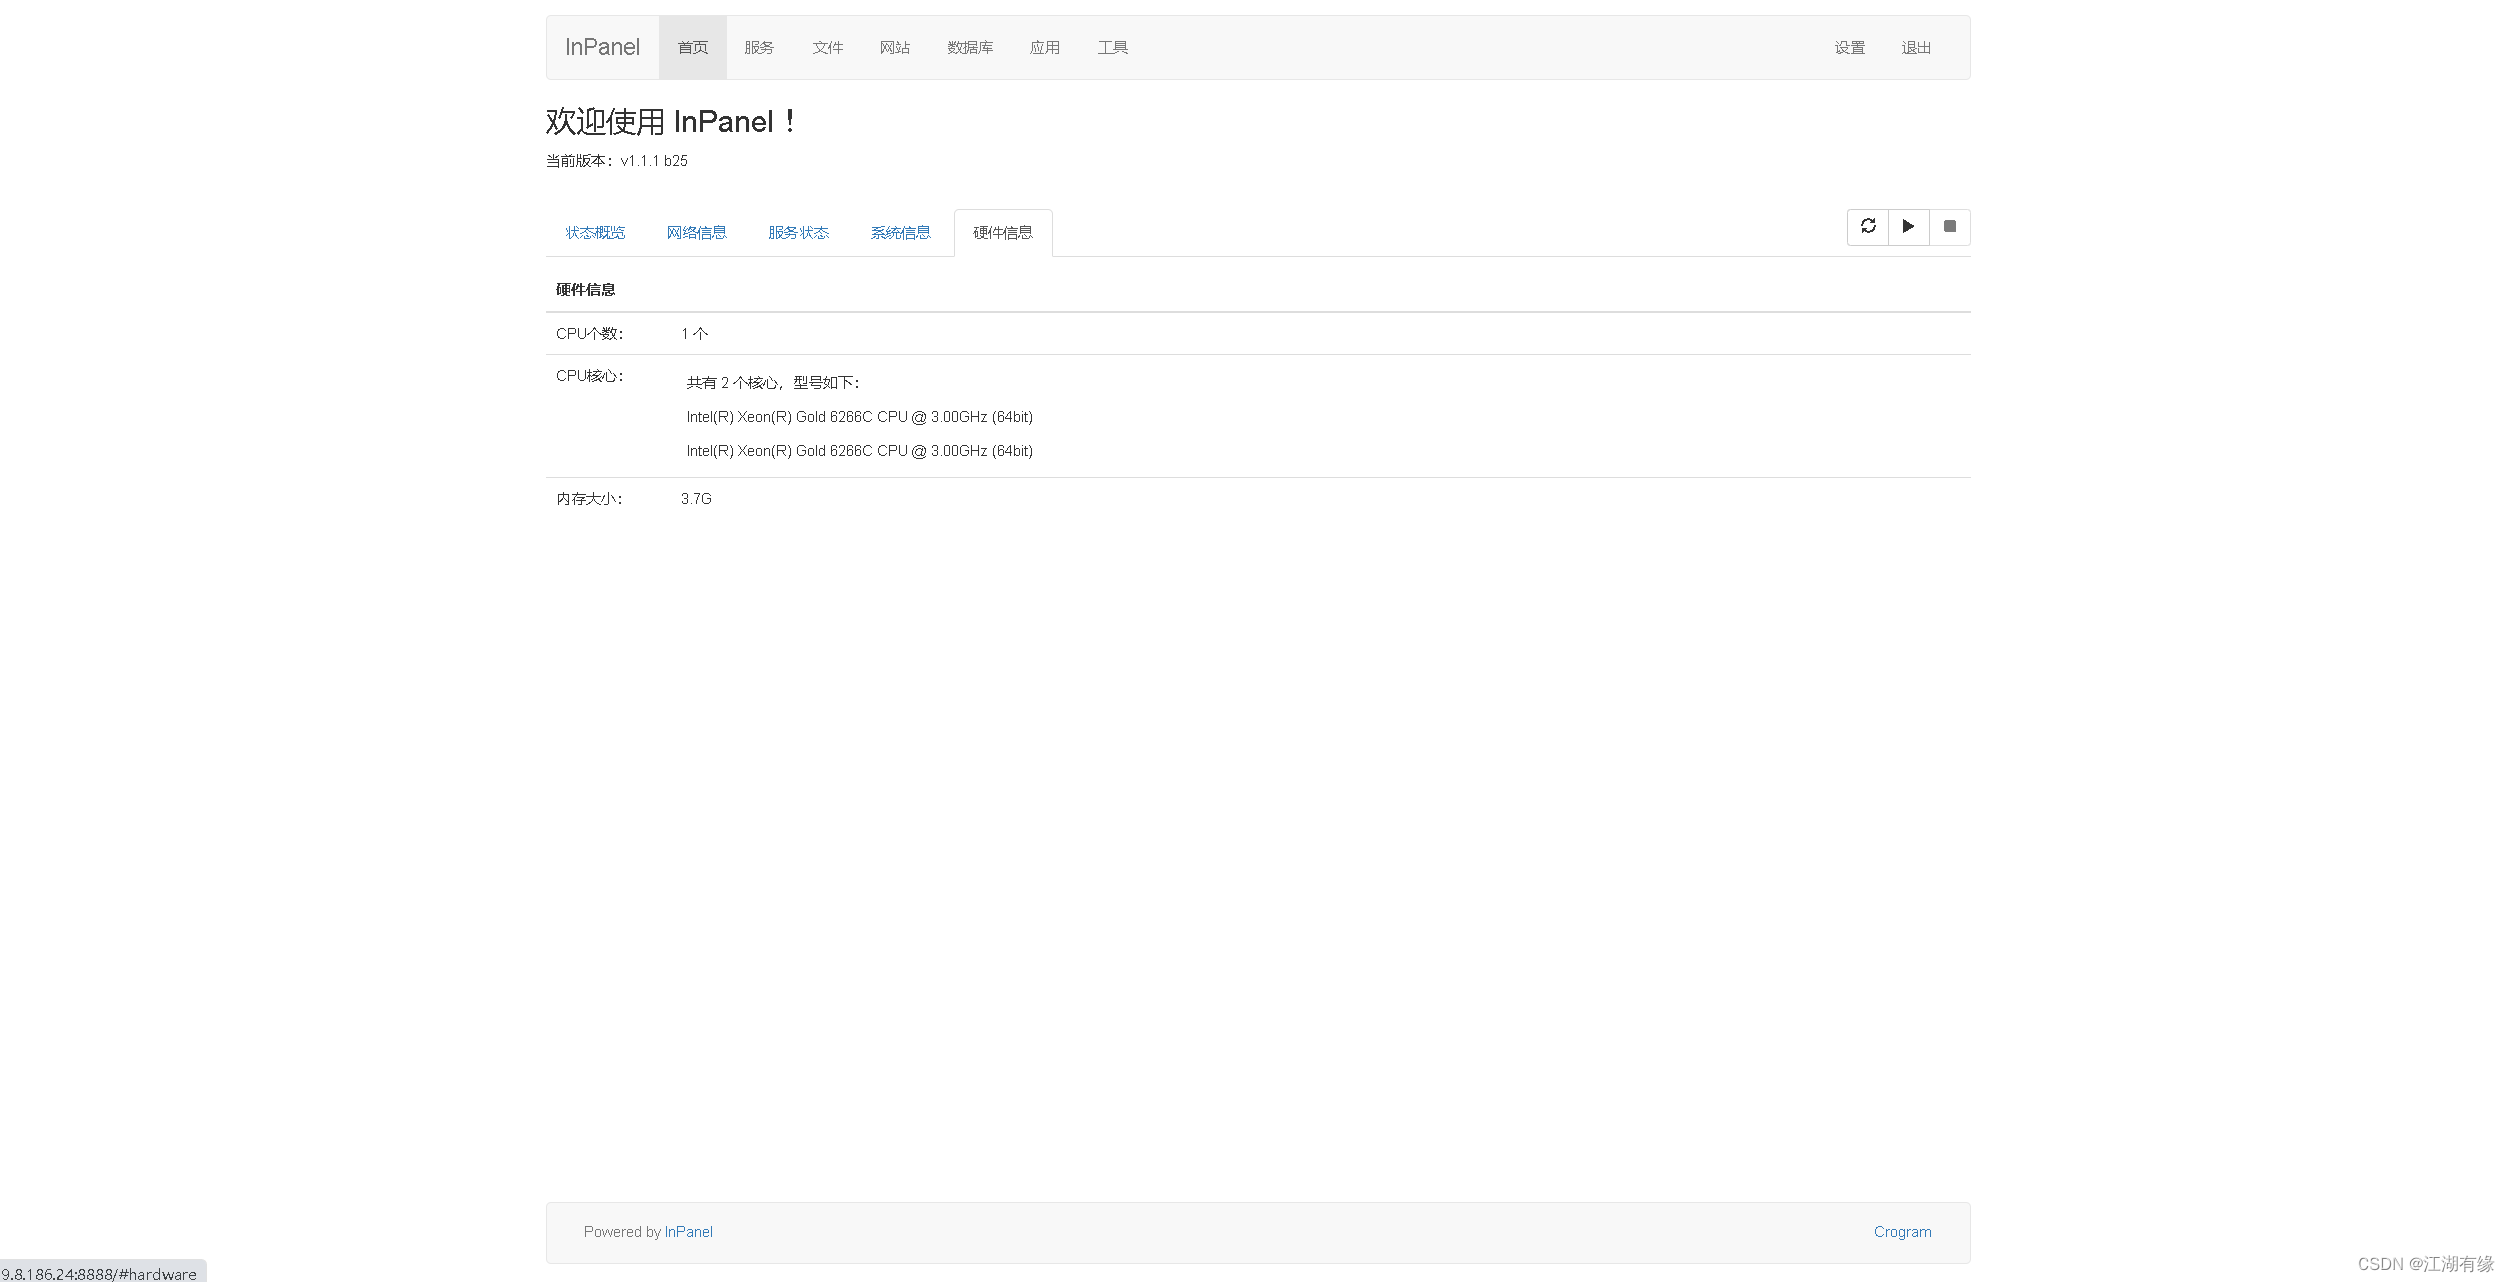This screenshot has height=1282, width=2510.
Task: Open the 网站 menu item
Action: [x=895, y=47]
